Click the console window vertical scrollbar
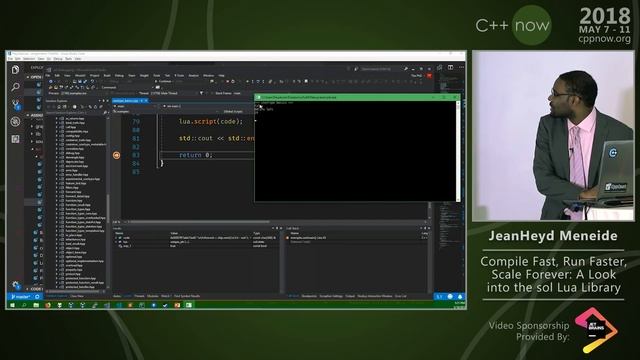The height and width of the screenshot is (360, 640). coord(458,151)
